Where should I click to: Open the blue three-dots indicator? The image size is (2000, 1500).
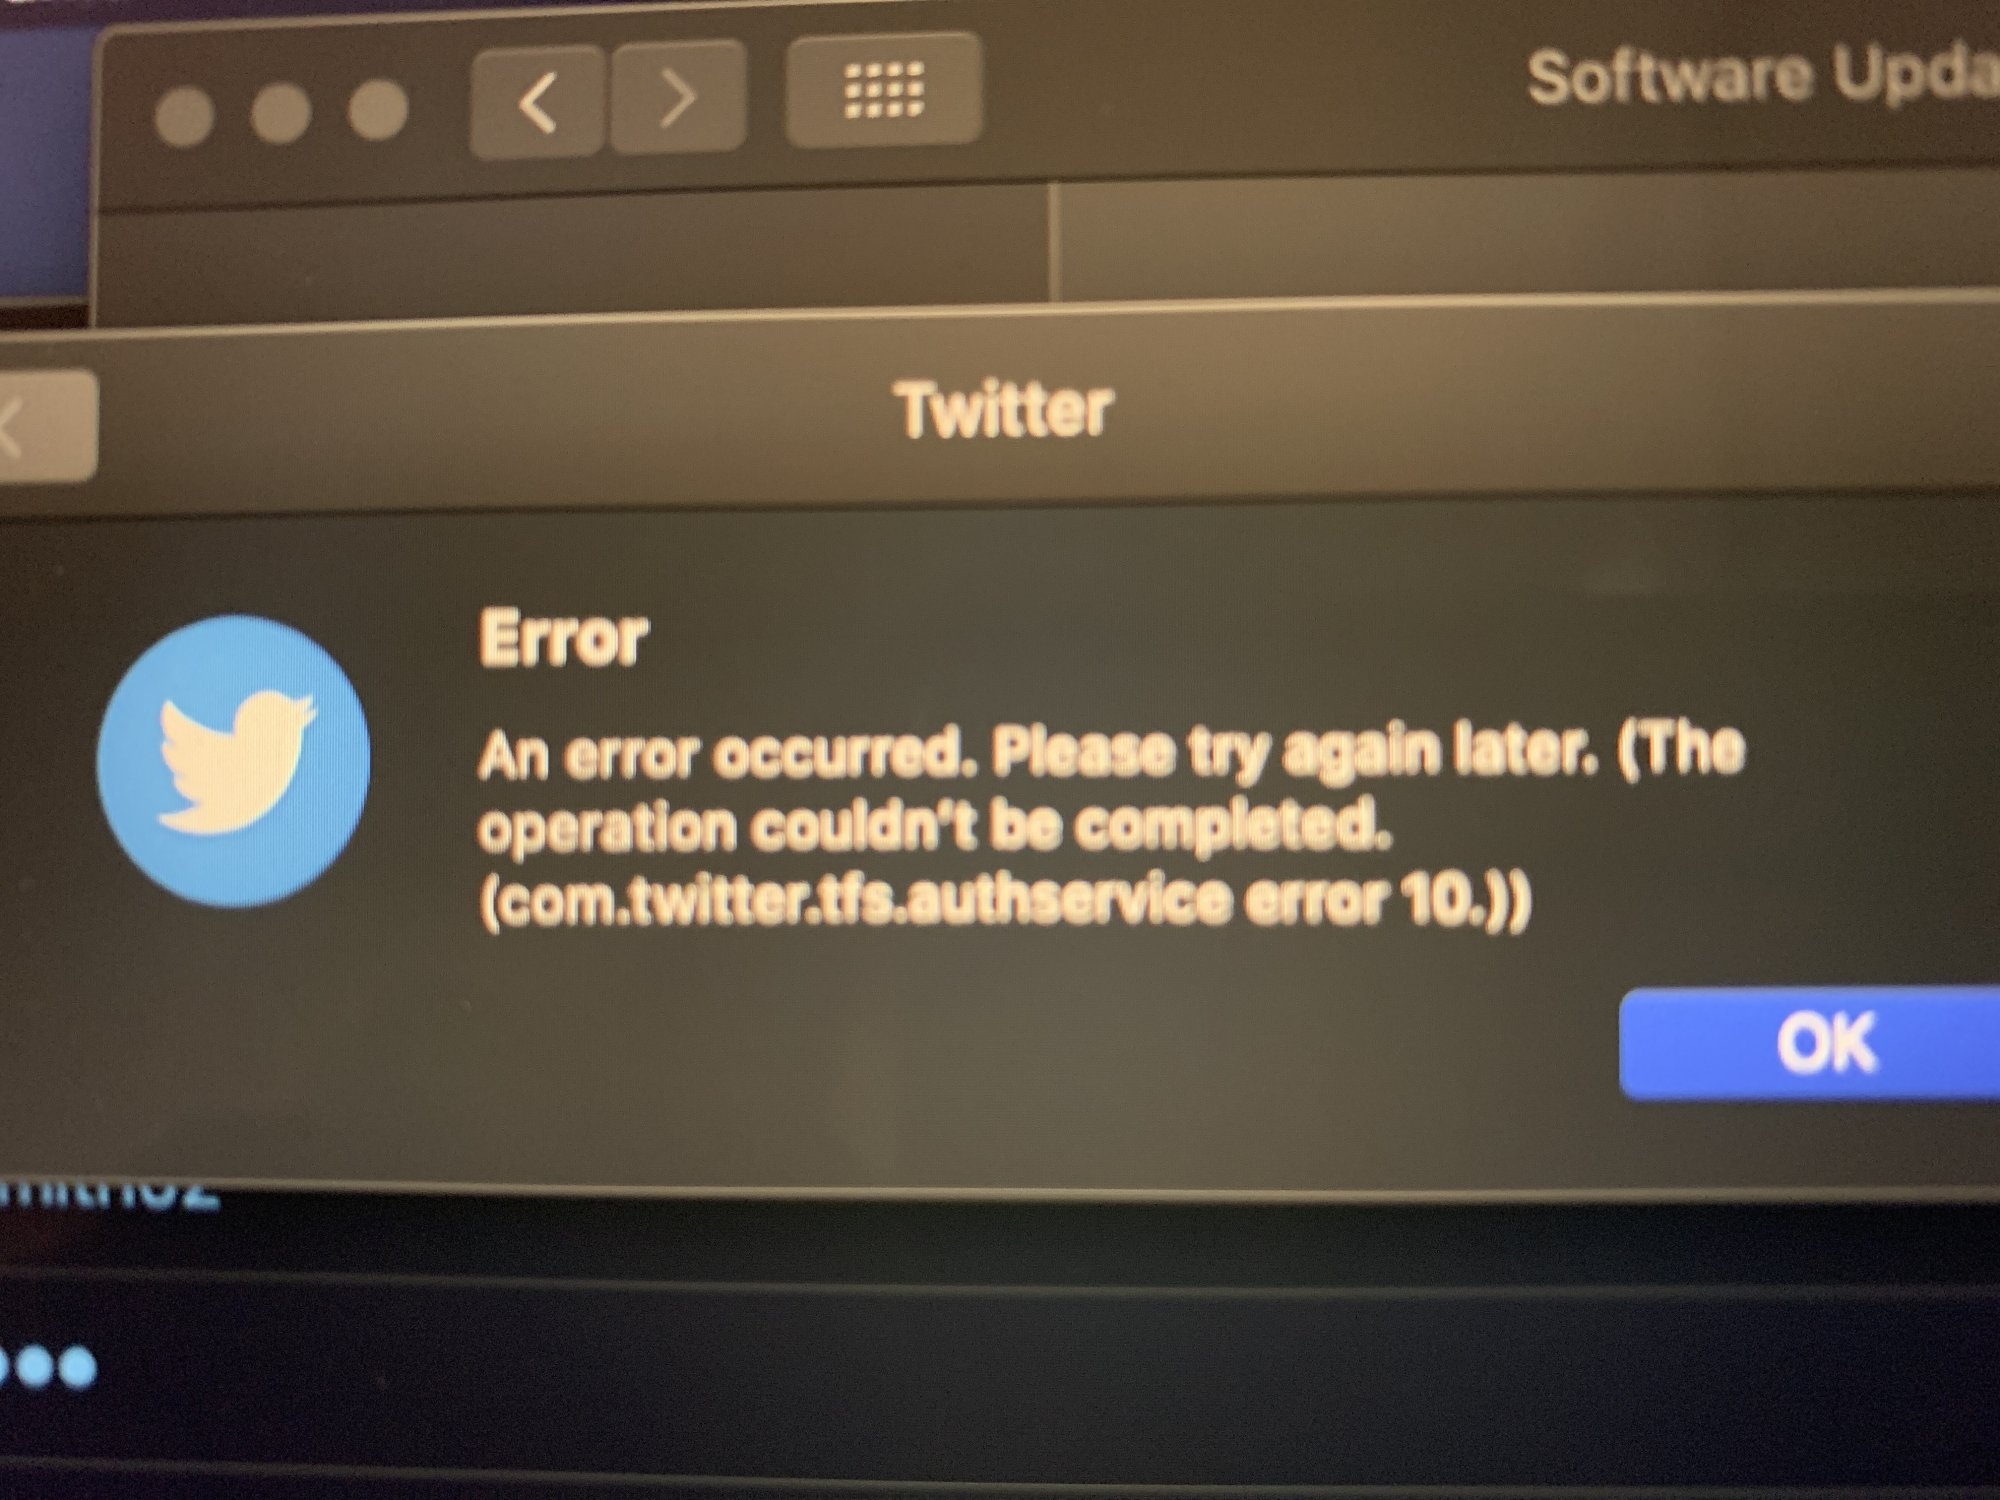coord(46,1367)
